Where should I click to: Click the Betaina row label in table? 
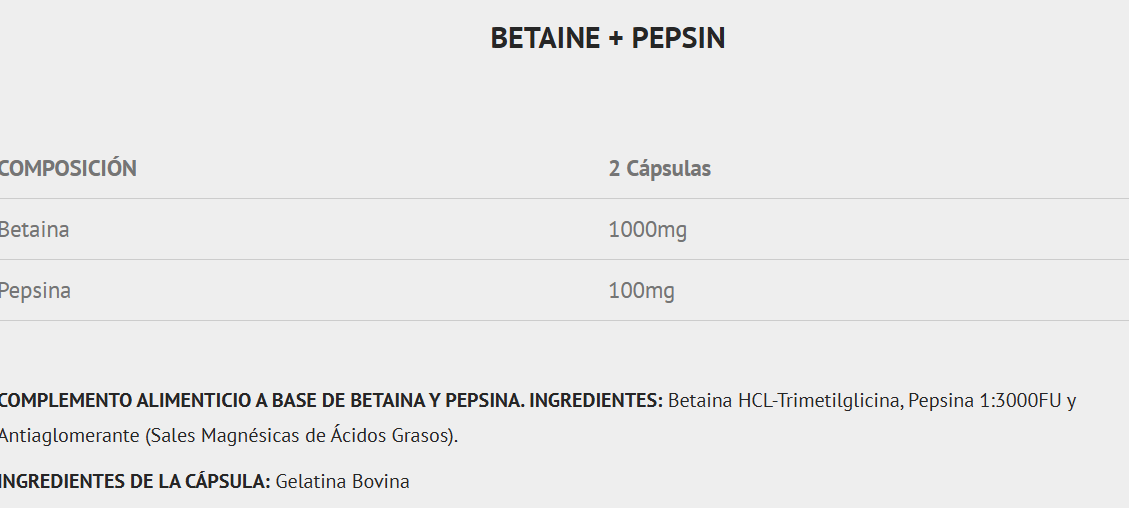[35, 230]
